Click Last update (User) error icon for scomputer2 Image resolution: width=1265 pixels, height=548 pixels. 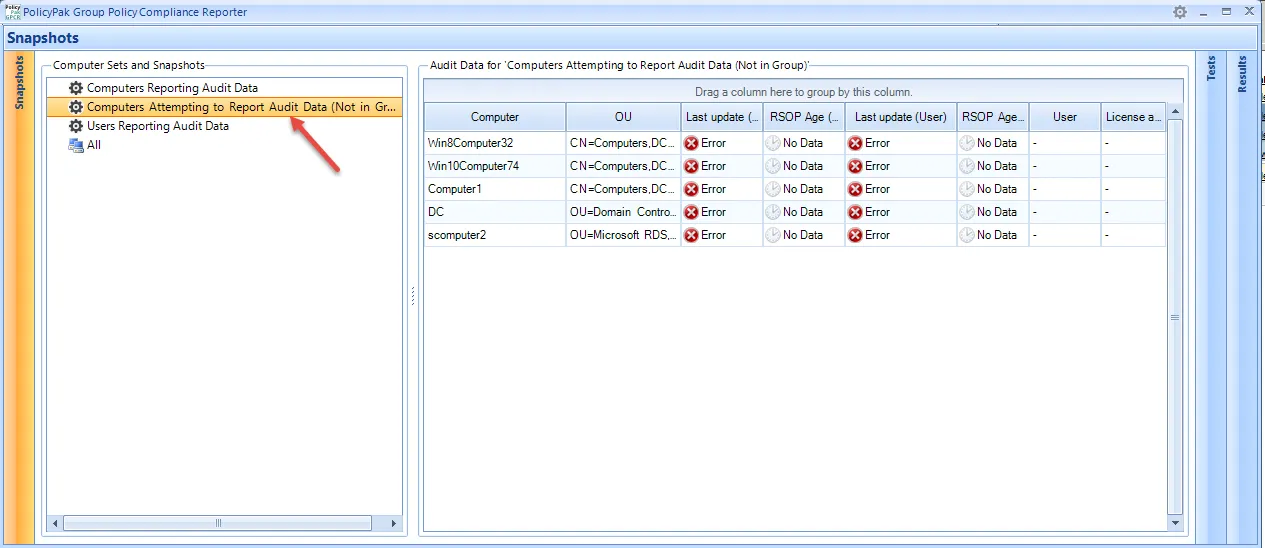(855, 235)
